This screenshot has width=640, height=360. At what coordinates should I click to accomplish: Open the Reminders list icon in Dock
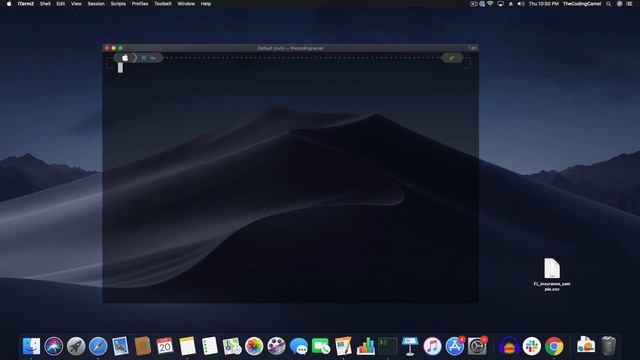[x=209, y=346]
